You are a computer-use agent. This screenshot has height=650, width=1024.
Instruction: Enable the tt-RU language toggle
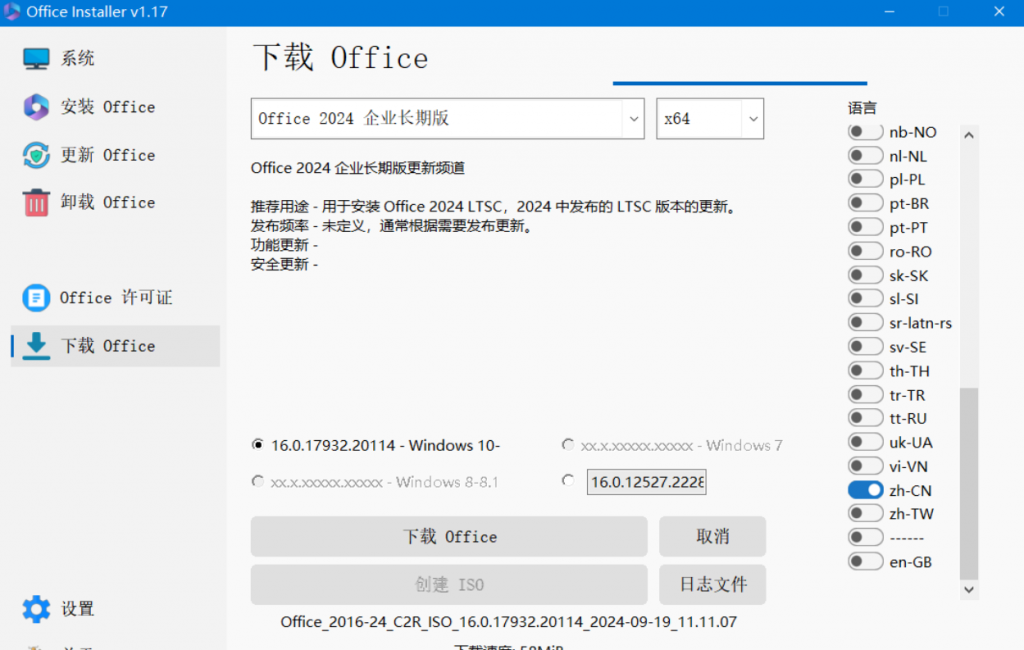[865, 418]
